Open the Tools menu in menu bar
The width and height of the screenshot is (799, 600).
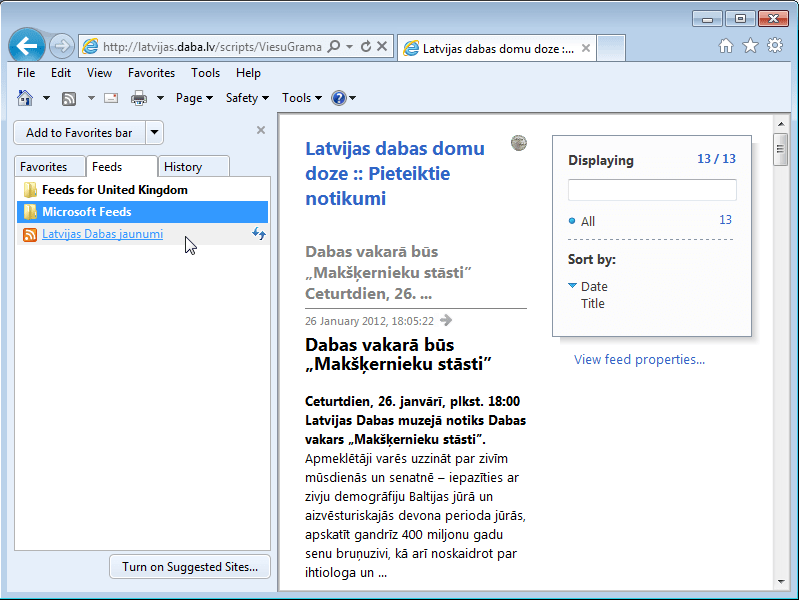[205, 73]
